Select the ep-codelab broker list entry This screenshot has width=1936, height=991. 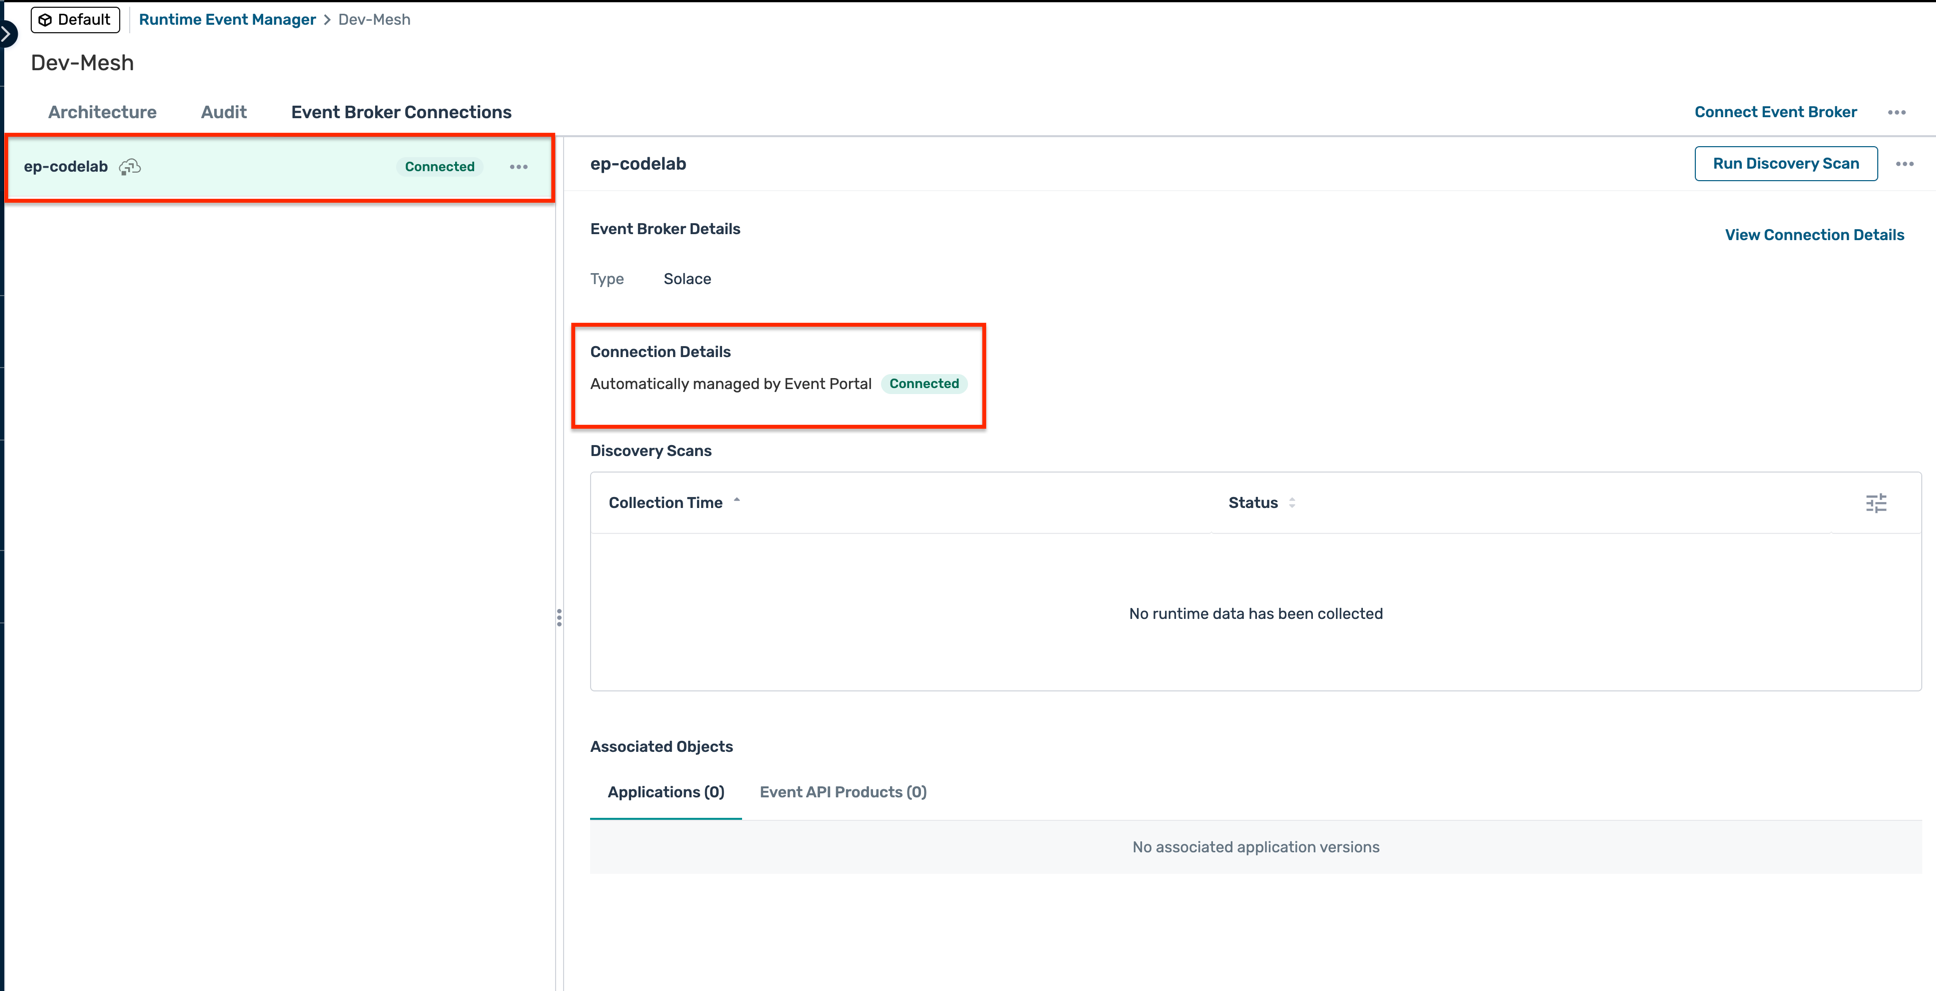click(250, 167)
